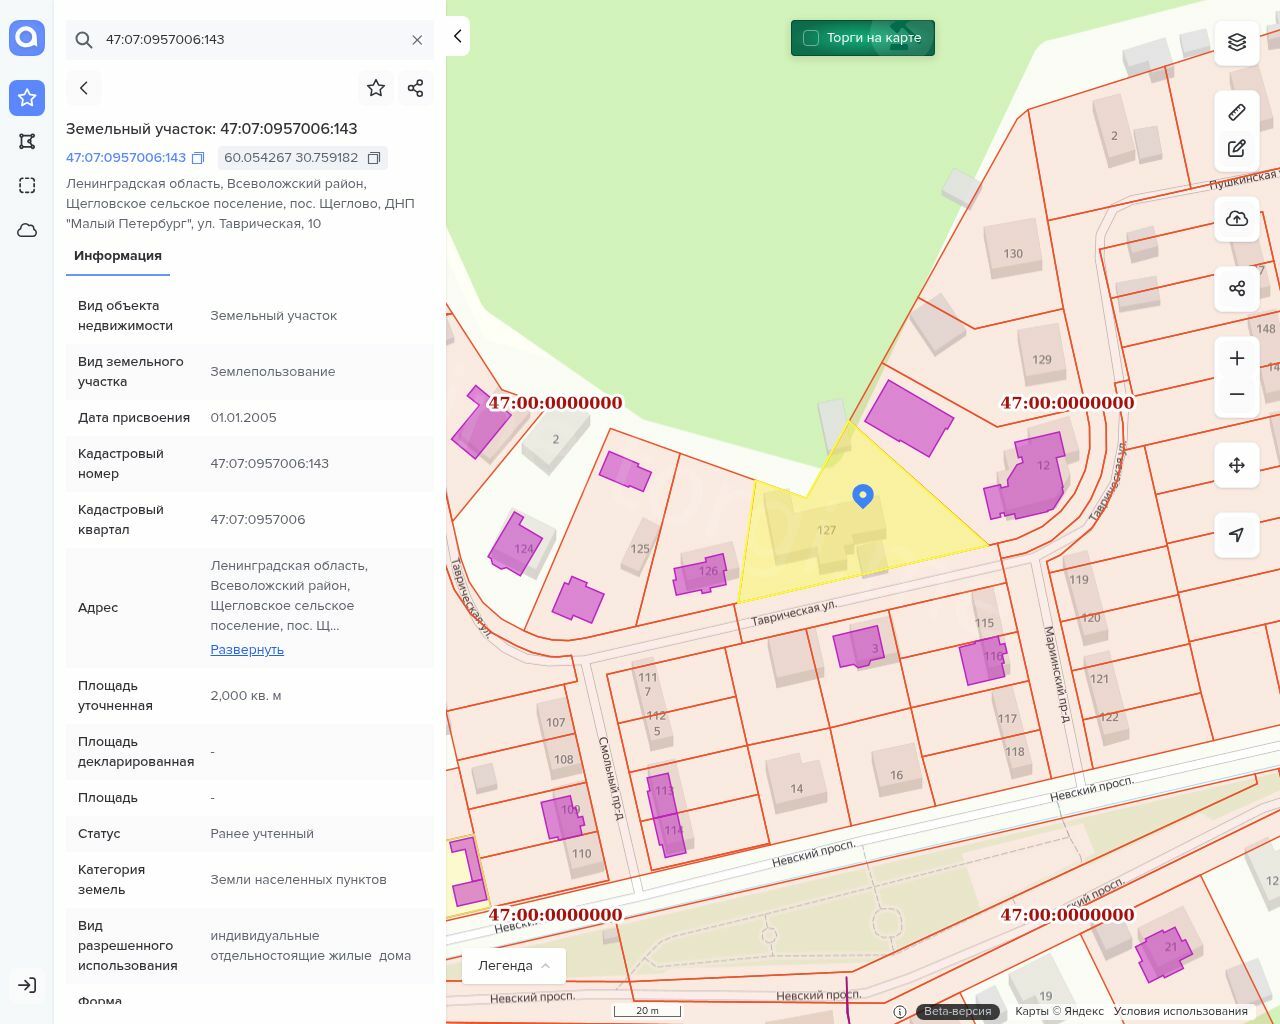Open the cloud upload tool
The width and height of the screenshot is (1280, 1024).
tap(1237, 219)
